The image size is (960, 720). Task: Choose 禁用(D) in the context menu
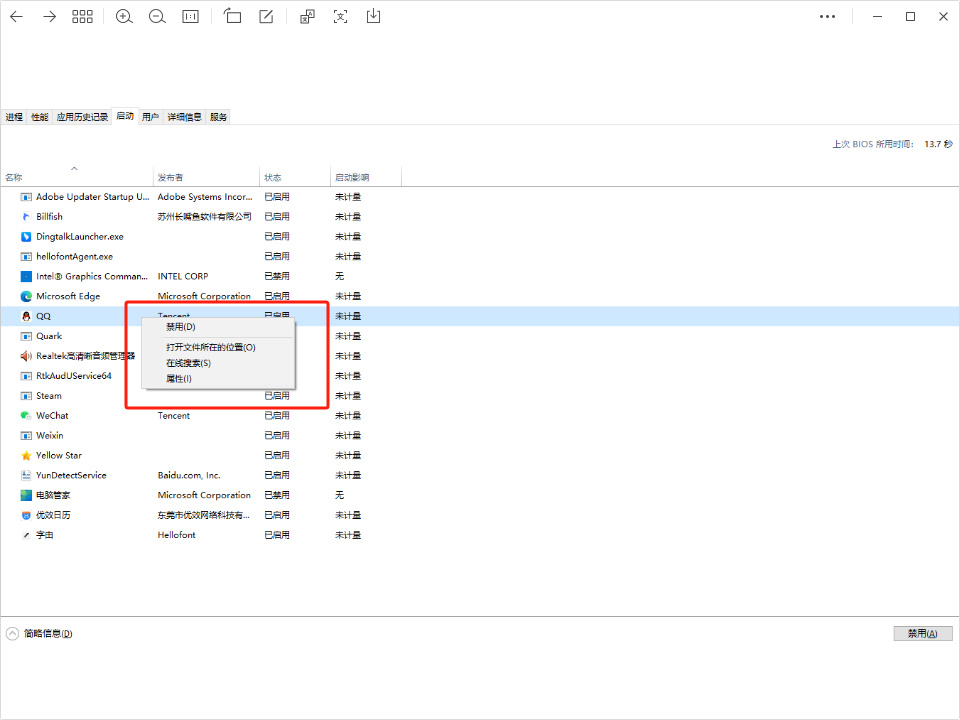[218, 327]
